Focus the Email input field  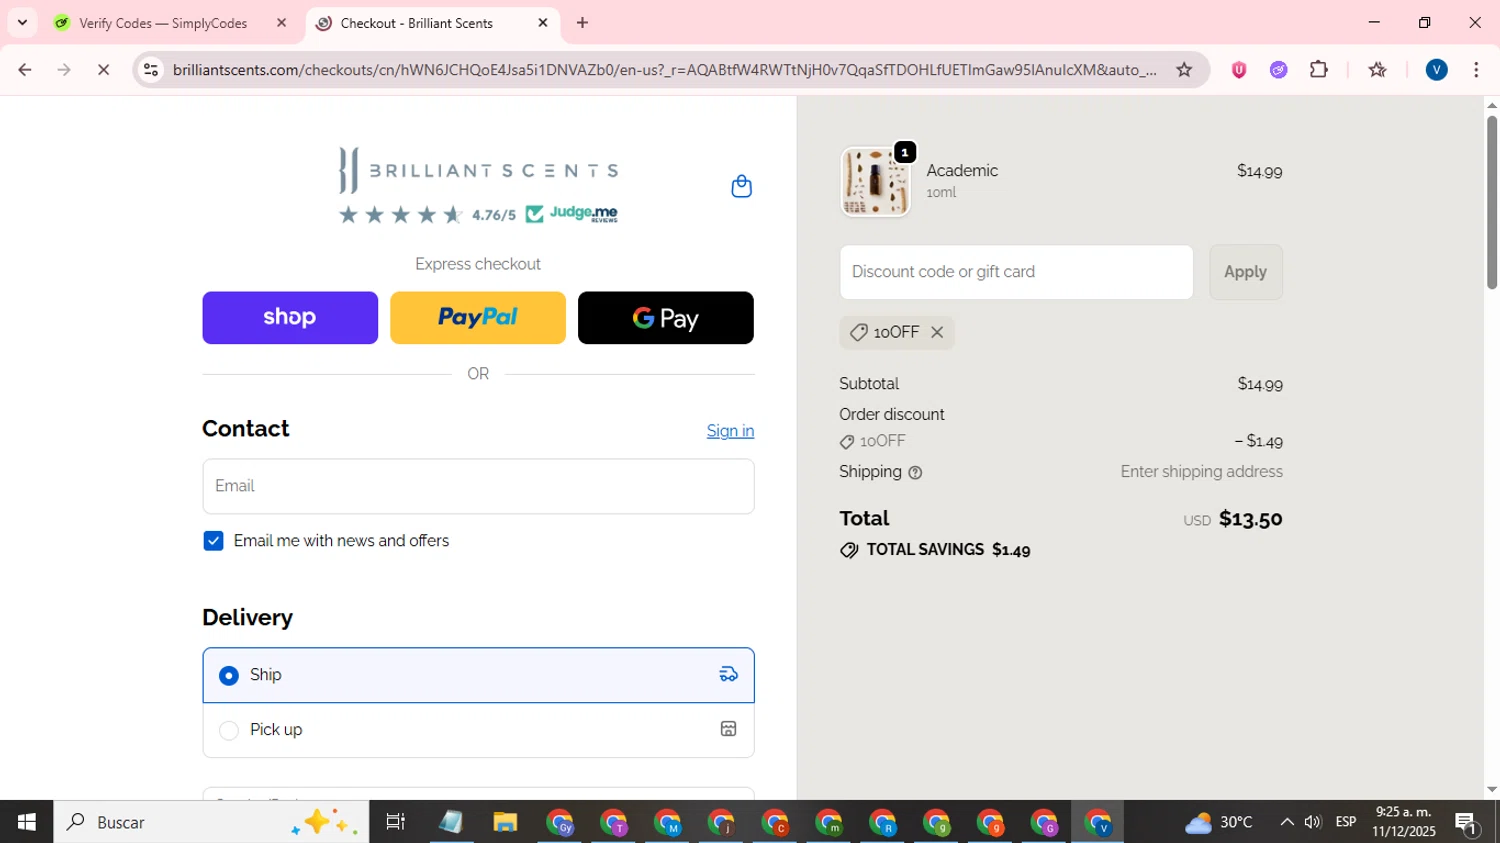click(478, 486)
